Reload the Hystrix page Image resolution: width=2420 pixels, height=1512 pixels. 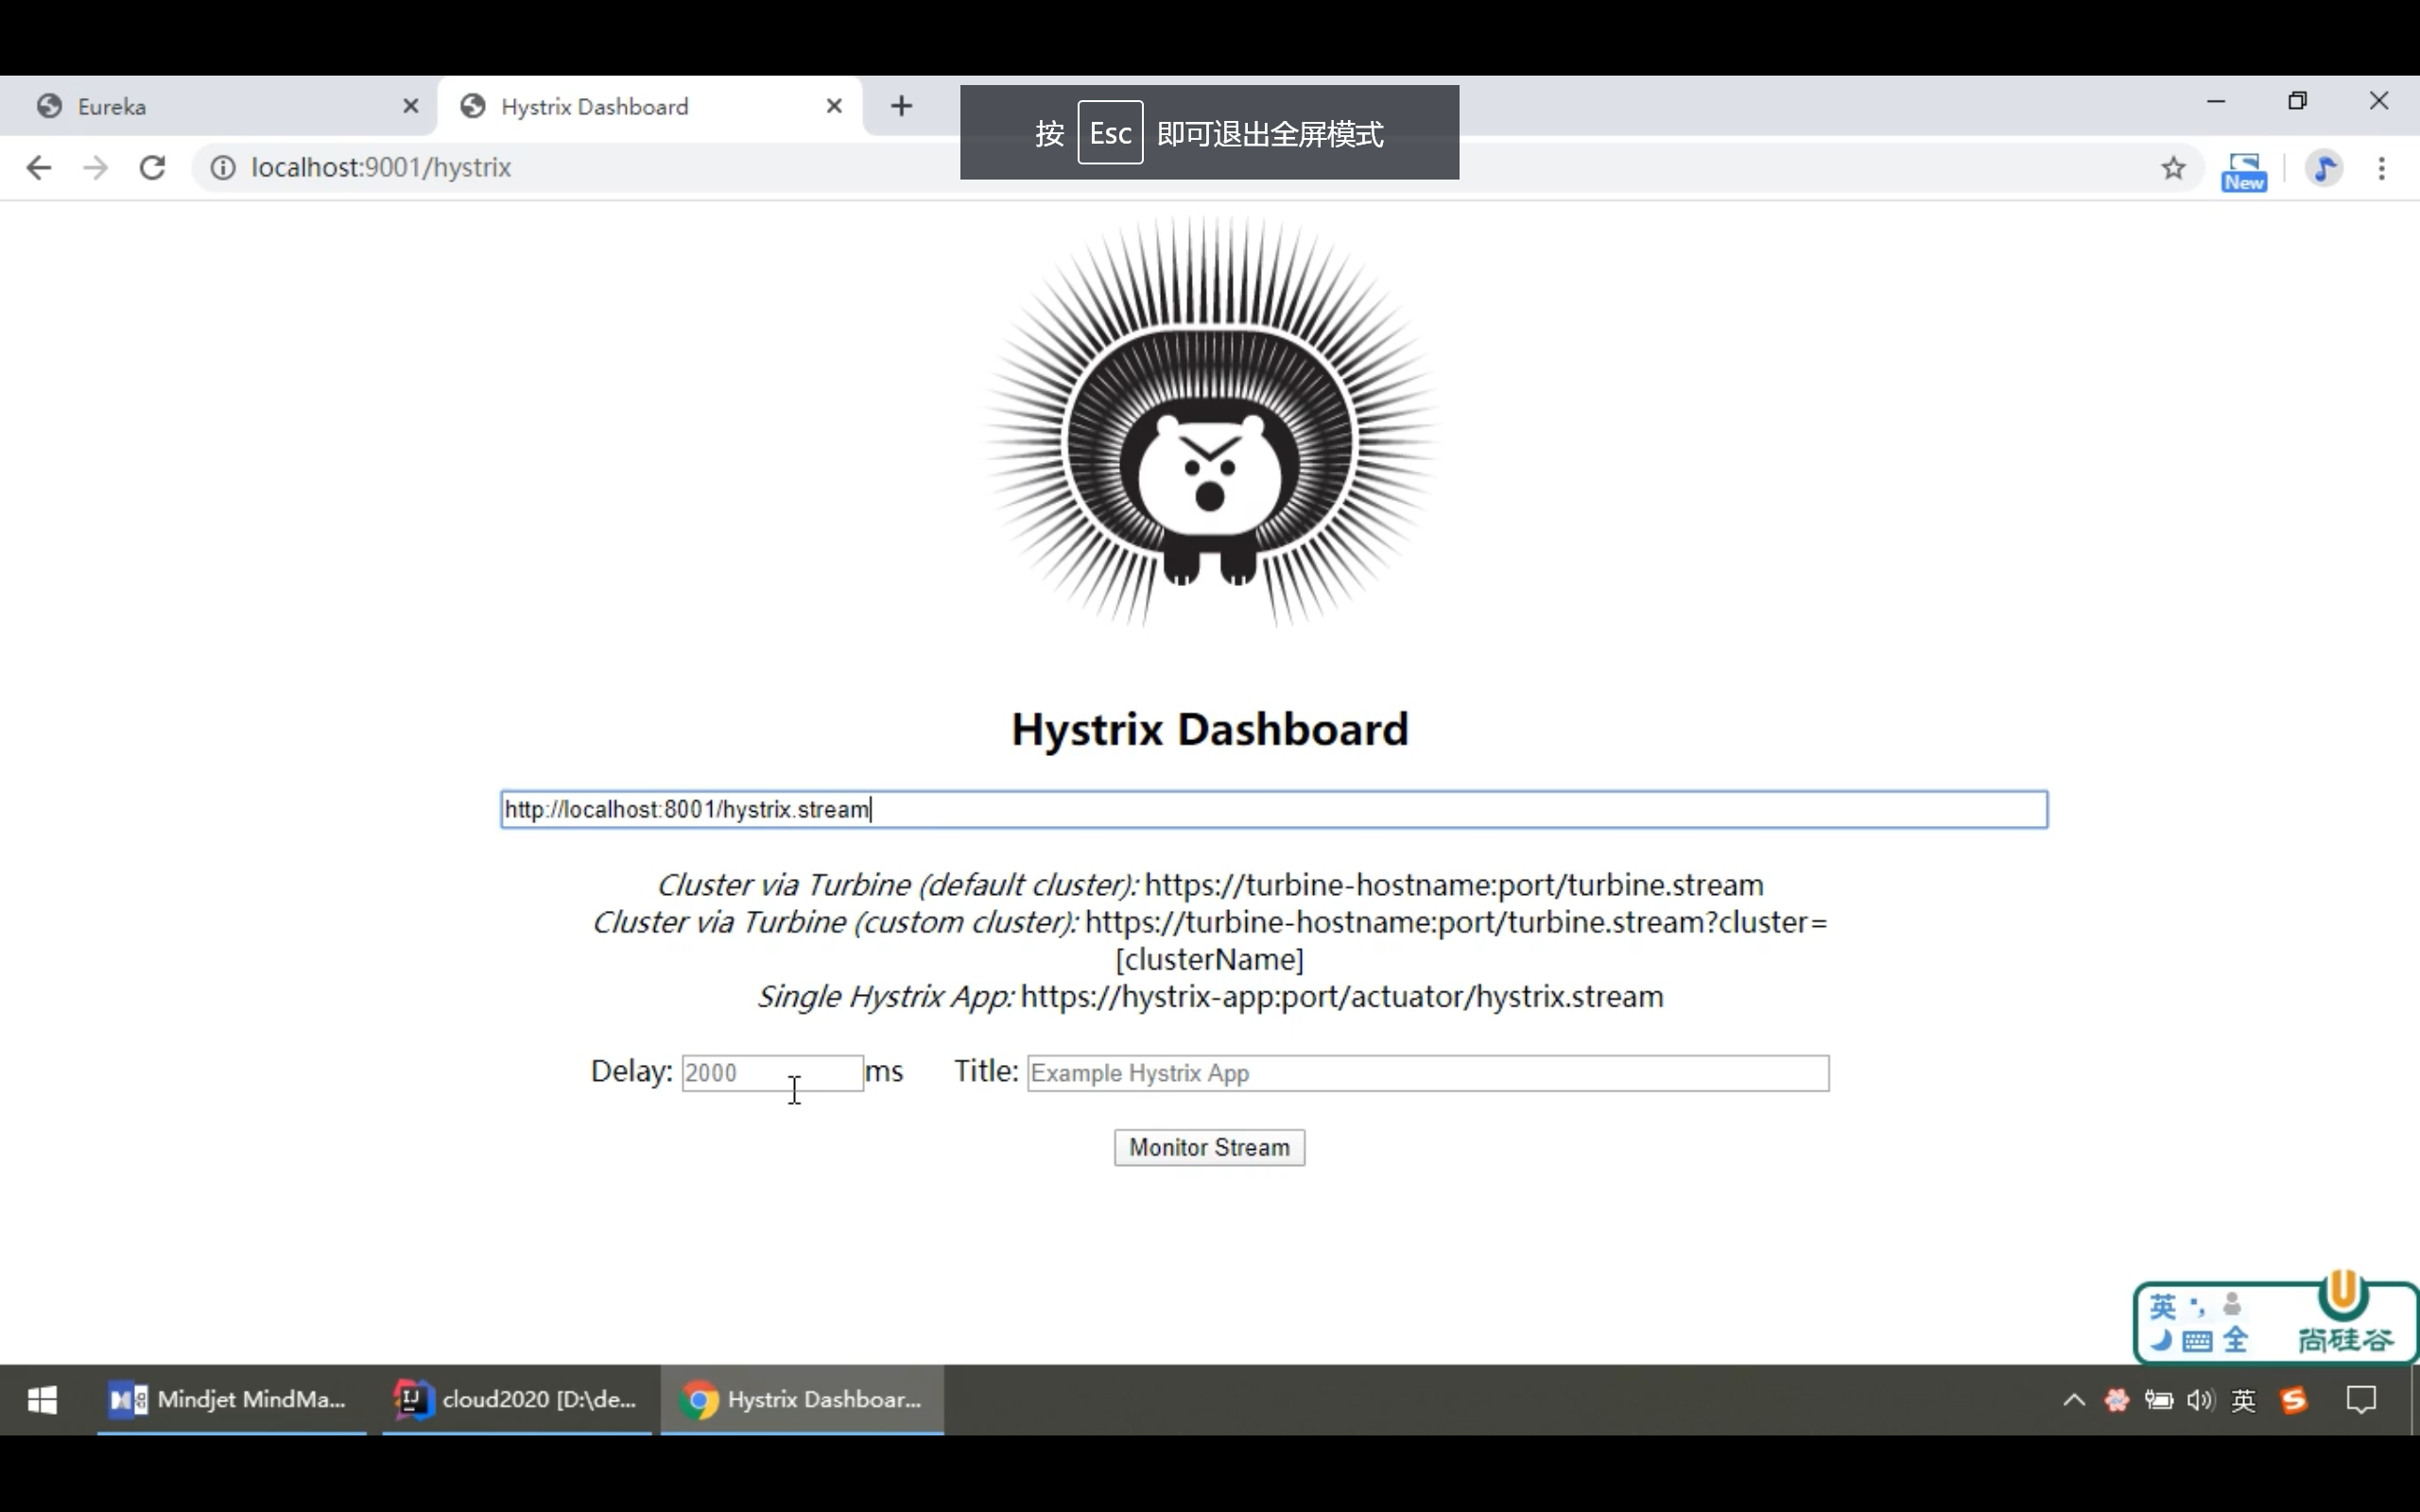(x=152, y=167)
